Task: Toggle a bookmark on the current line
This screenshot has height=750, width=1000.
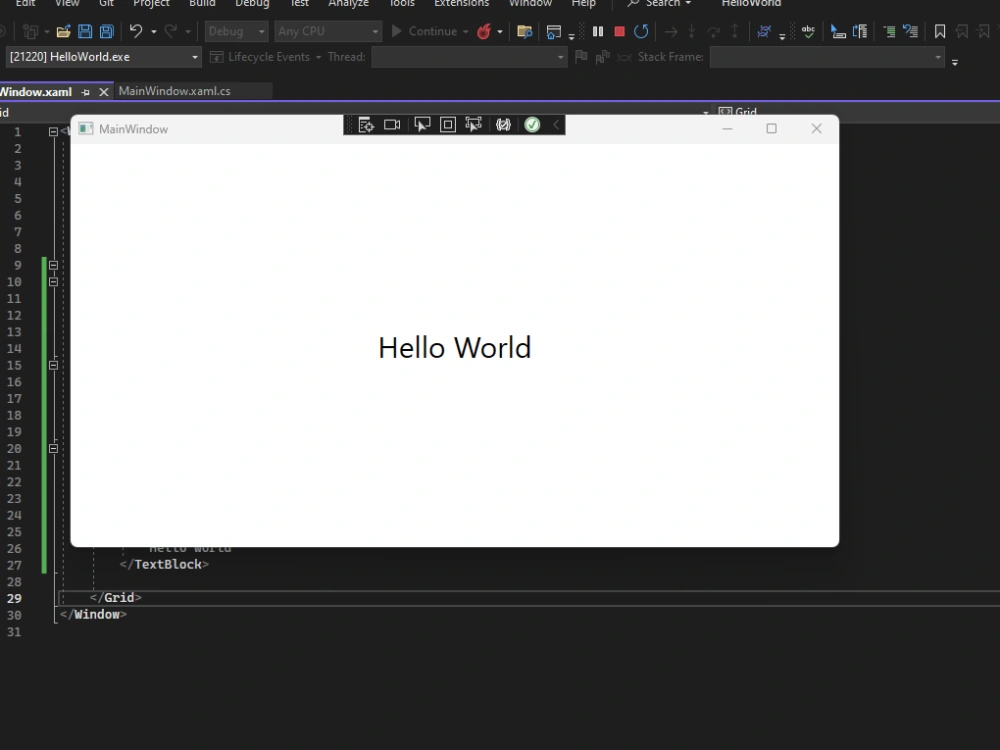Action: 940,31
